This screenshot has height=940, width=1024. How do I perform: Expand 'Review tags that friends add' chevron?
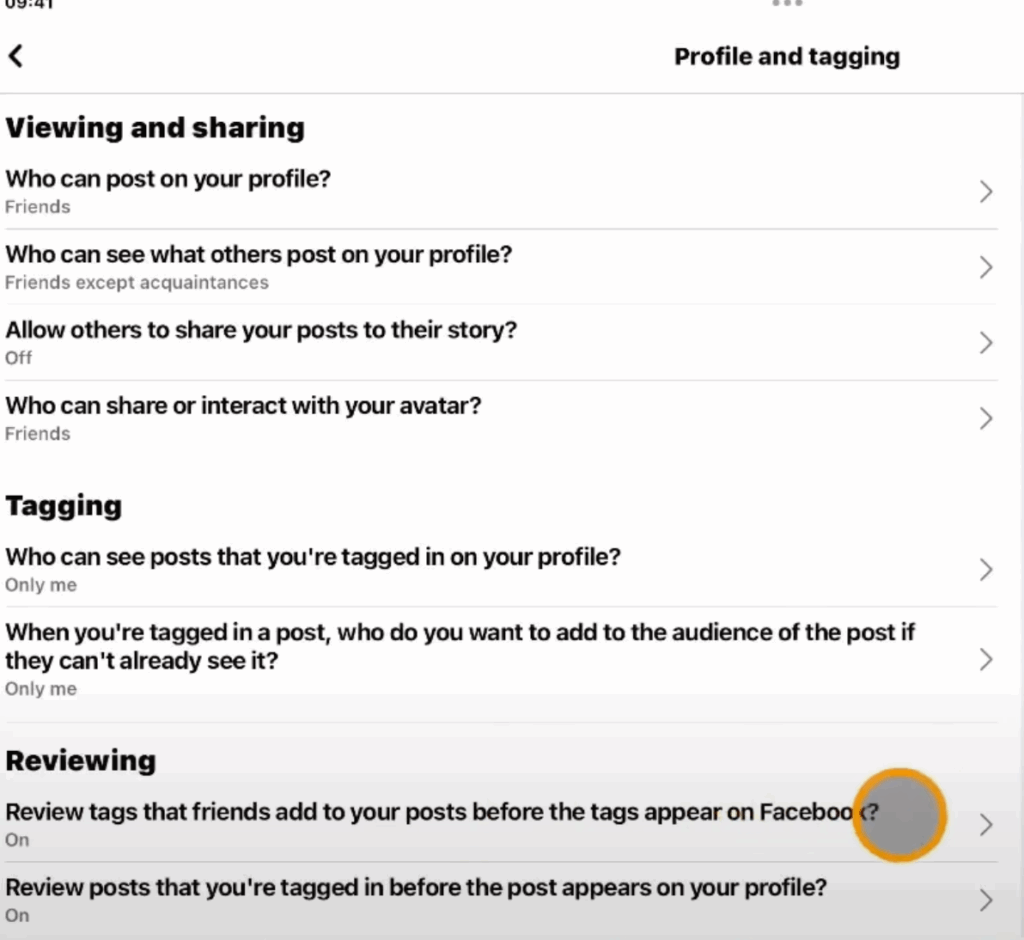[986, 825]
